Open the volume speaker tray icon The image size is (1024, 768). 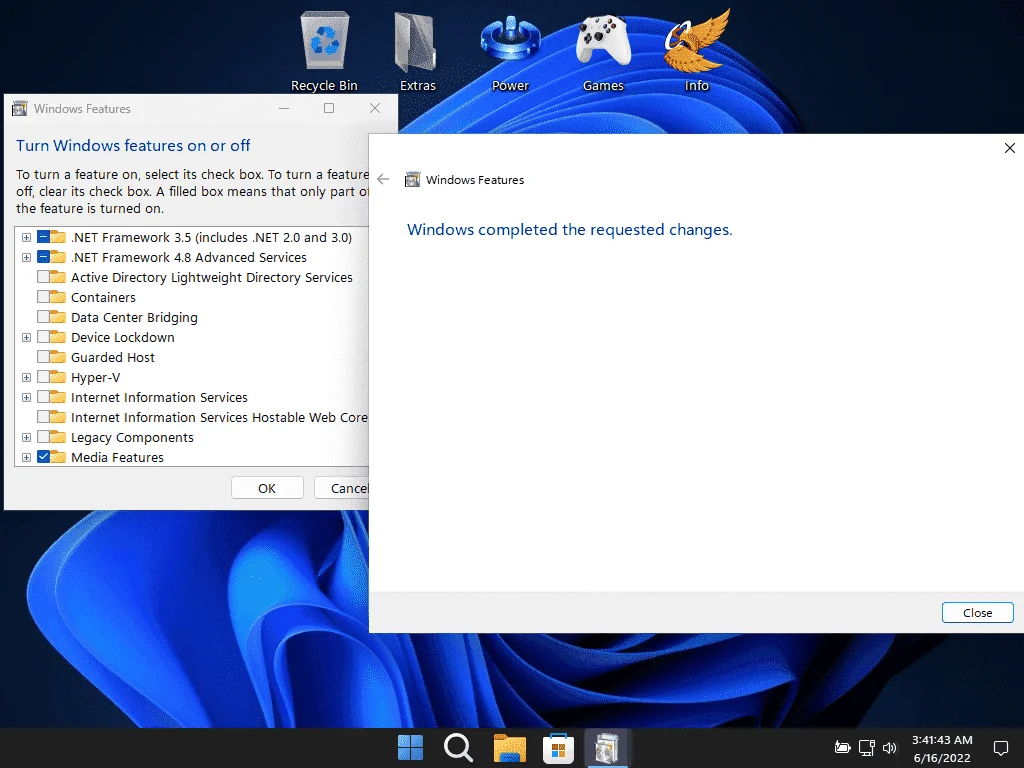[x=889, y=748]
